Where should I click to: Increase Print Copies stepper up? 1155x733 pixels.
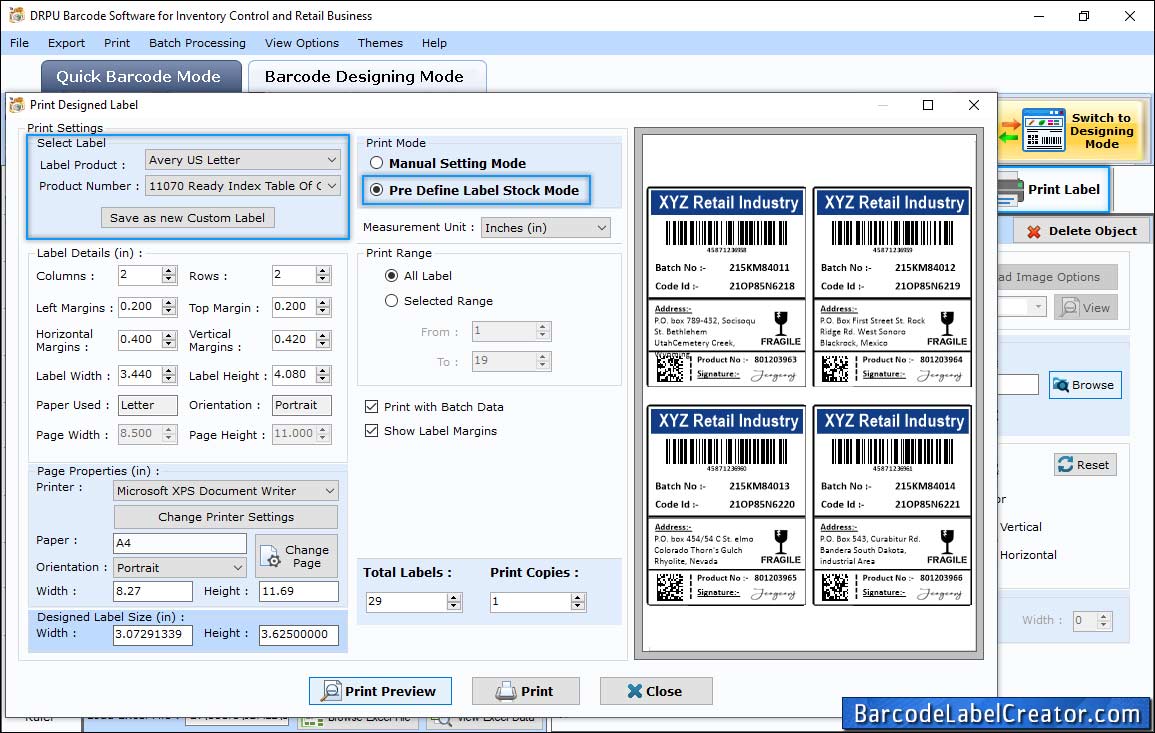point(578,597)
